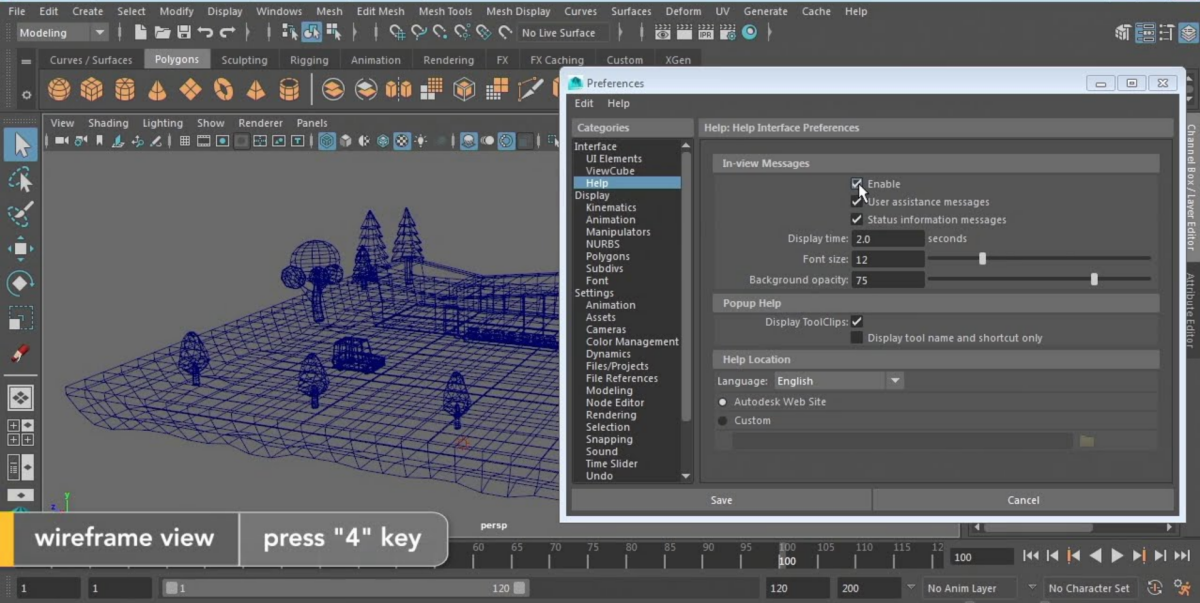Select the Move tool in toolbox
The width and height of the screenshot is (1200, 603).
coord(21,249)
